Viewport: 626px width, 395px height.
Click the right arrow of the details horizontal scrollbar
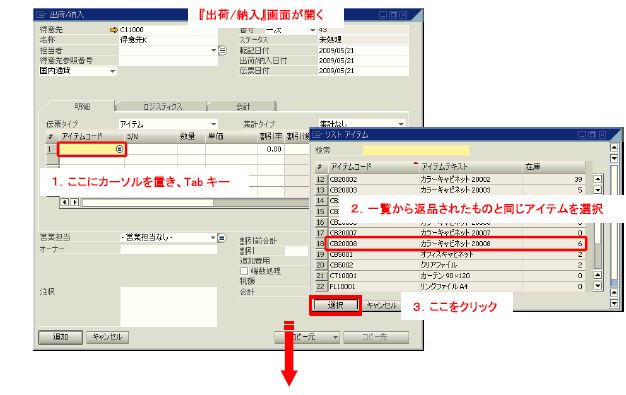(x=75, y=202)
